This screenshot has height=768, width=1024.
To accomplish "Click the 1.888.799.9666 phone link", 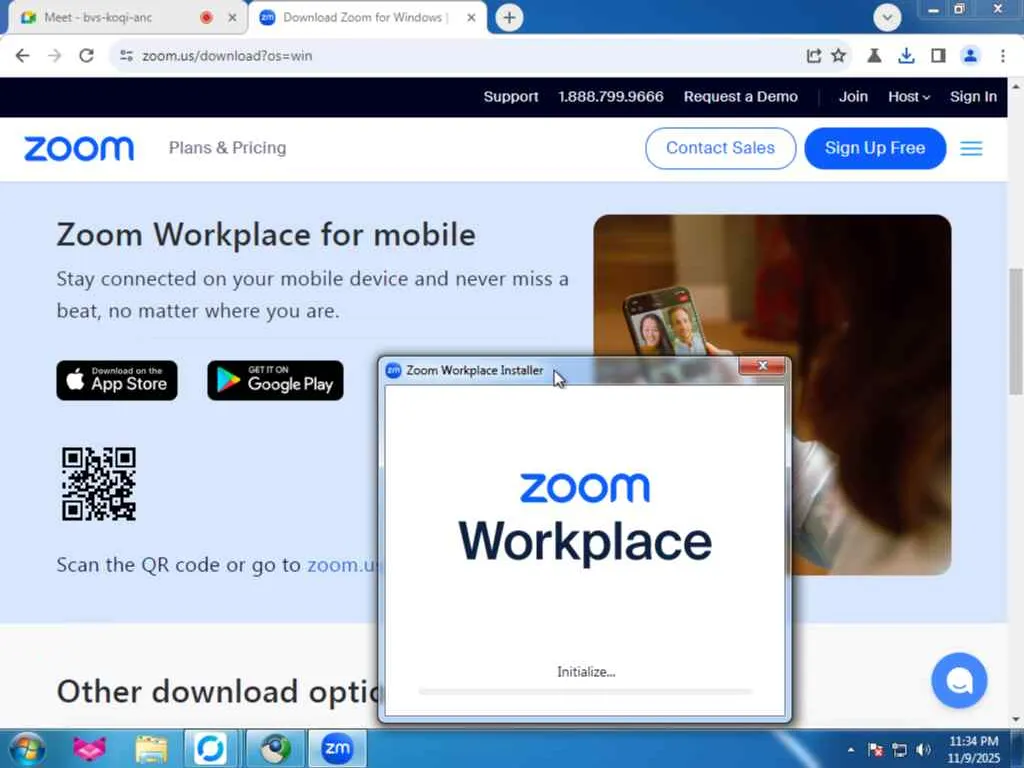I will tap(611, 97).
